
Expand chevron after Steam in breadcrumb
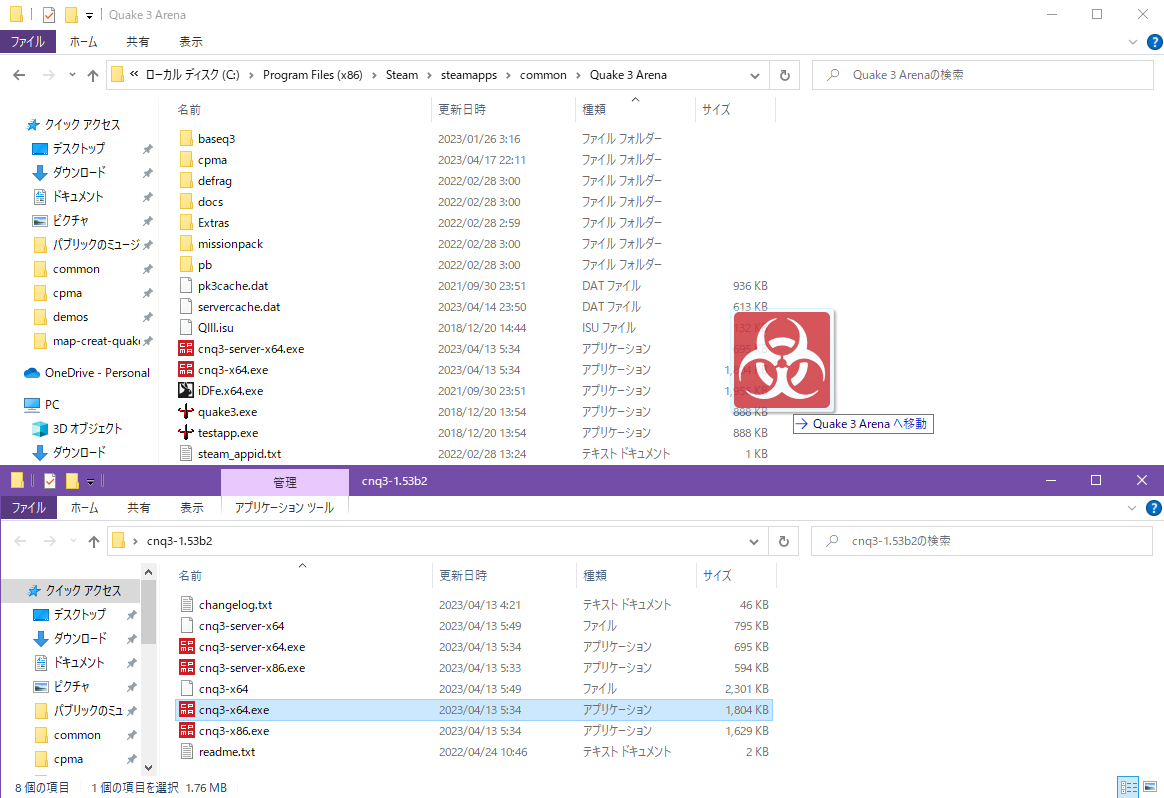tap(430, 75)
